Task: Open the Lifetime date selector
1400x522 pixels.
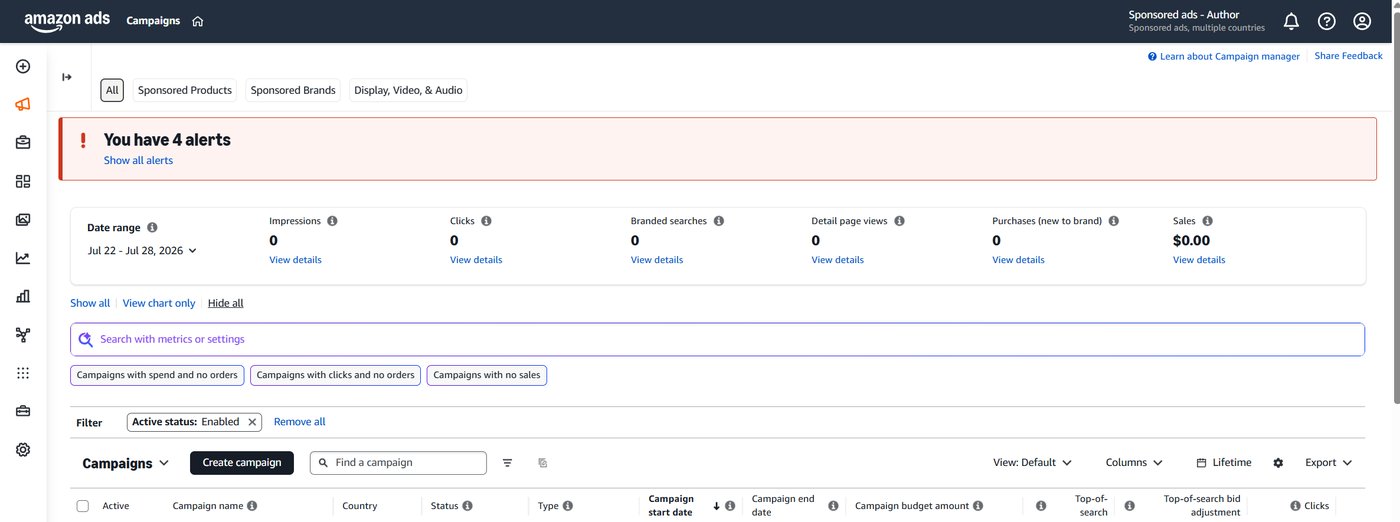Action: [1223, 463]
